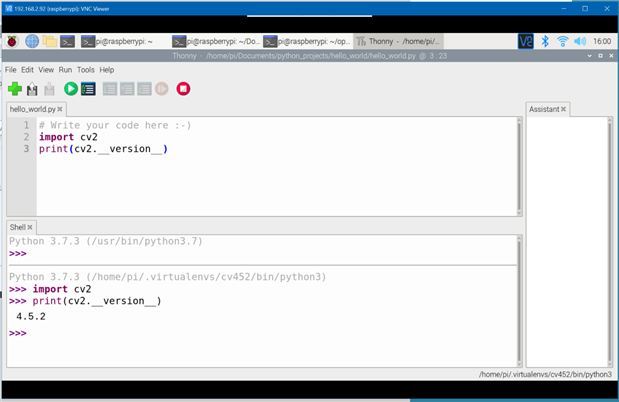
Task: Close the hello_world.py editor tab
Action: pyautogui.click(x=61, y=109)
